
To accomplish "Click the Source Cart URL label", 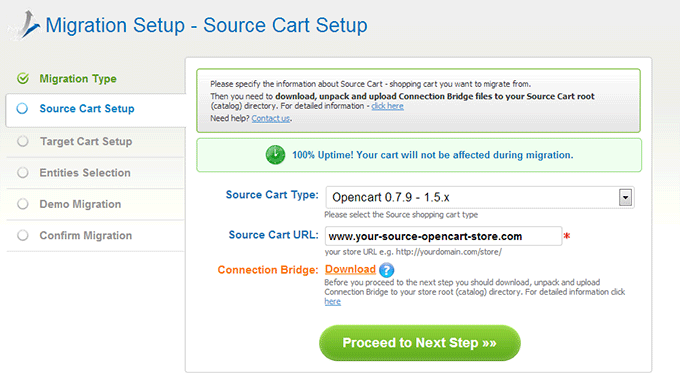I will pyautogui.click(x=273, y=235).
